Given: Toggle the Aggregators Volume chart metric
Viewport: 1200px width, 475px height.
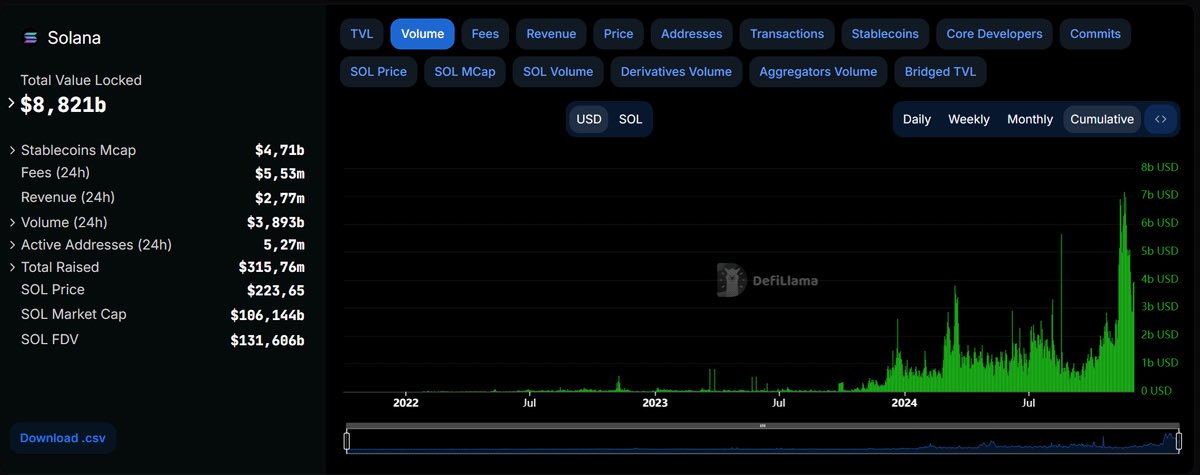Looking at the screenshot, I should [818, 71].
